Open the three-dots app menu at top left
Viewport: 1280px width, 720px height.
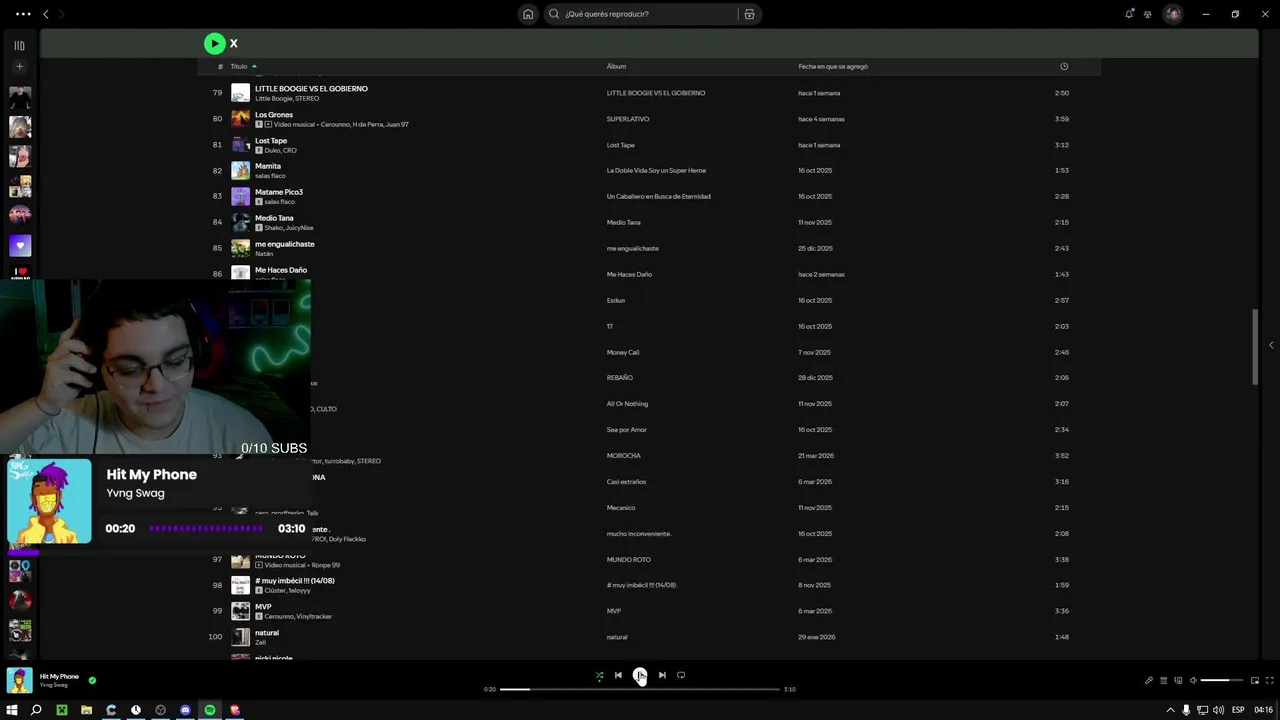[22, 14]
